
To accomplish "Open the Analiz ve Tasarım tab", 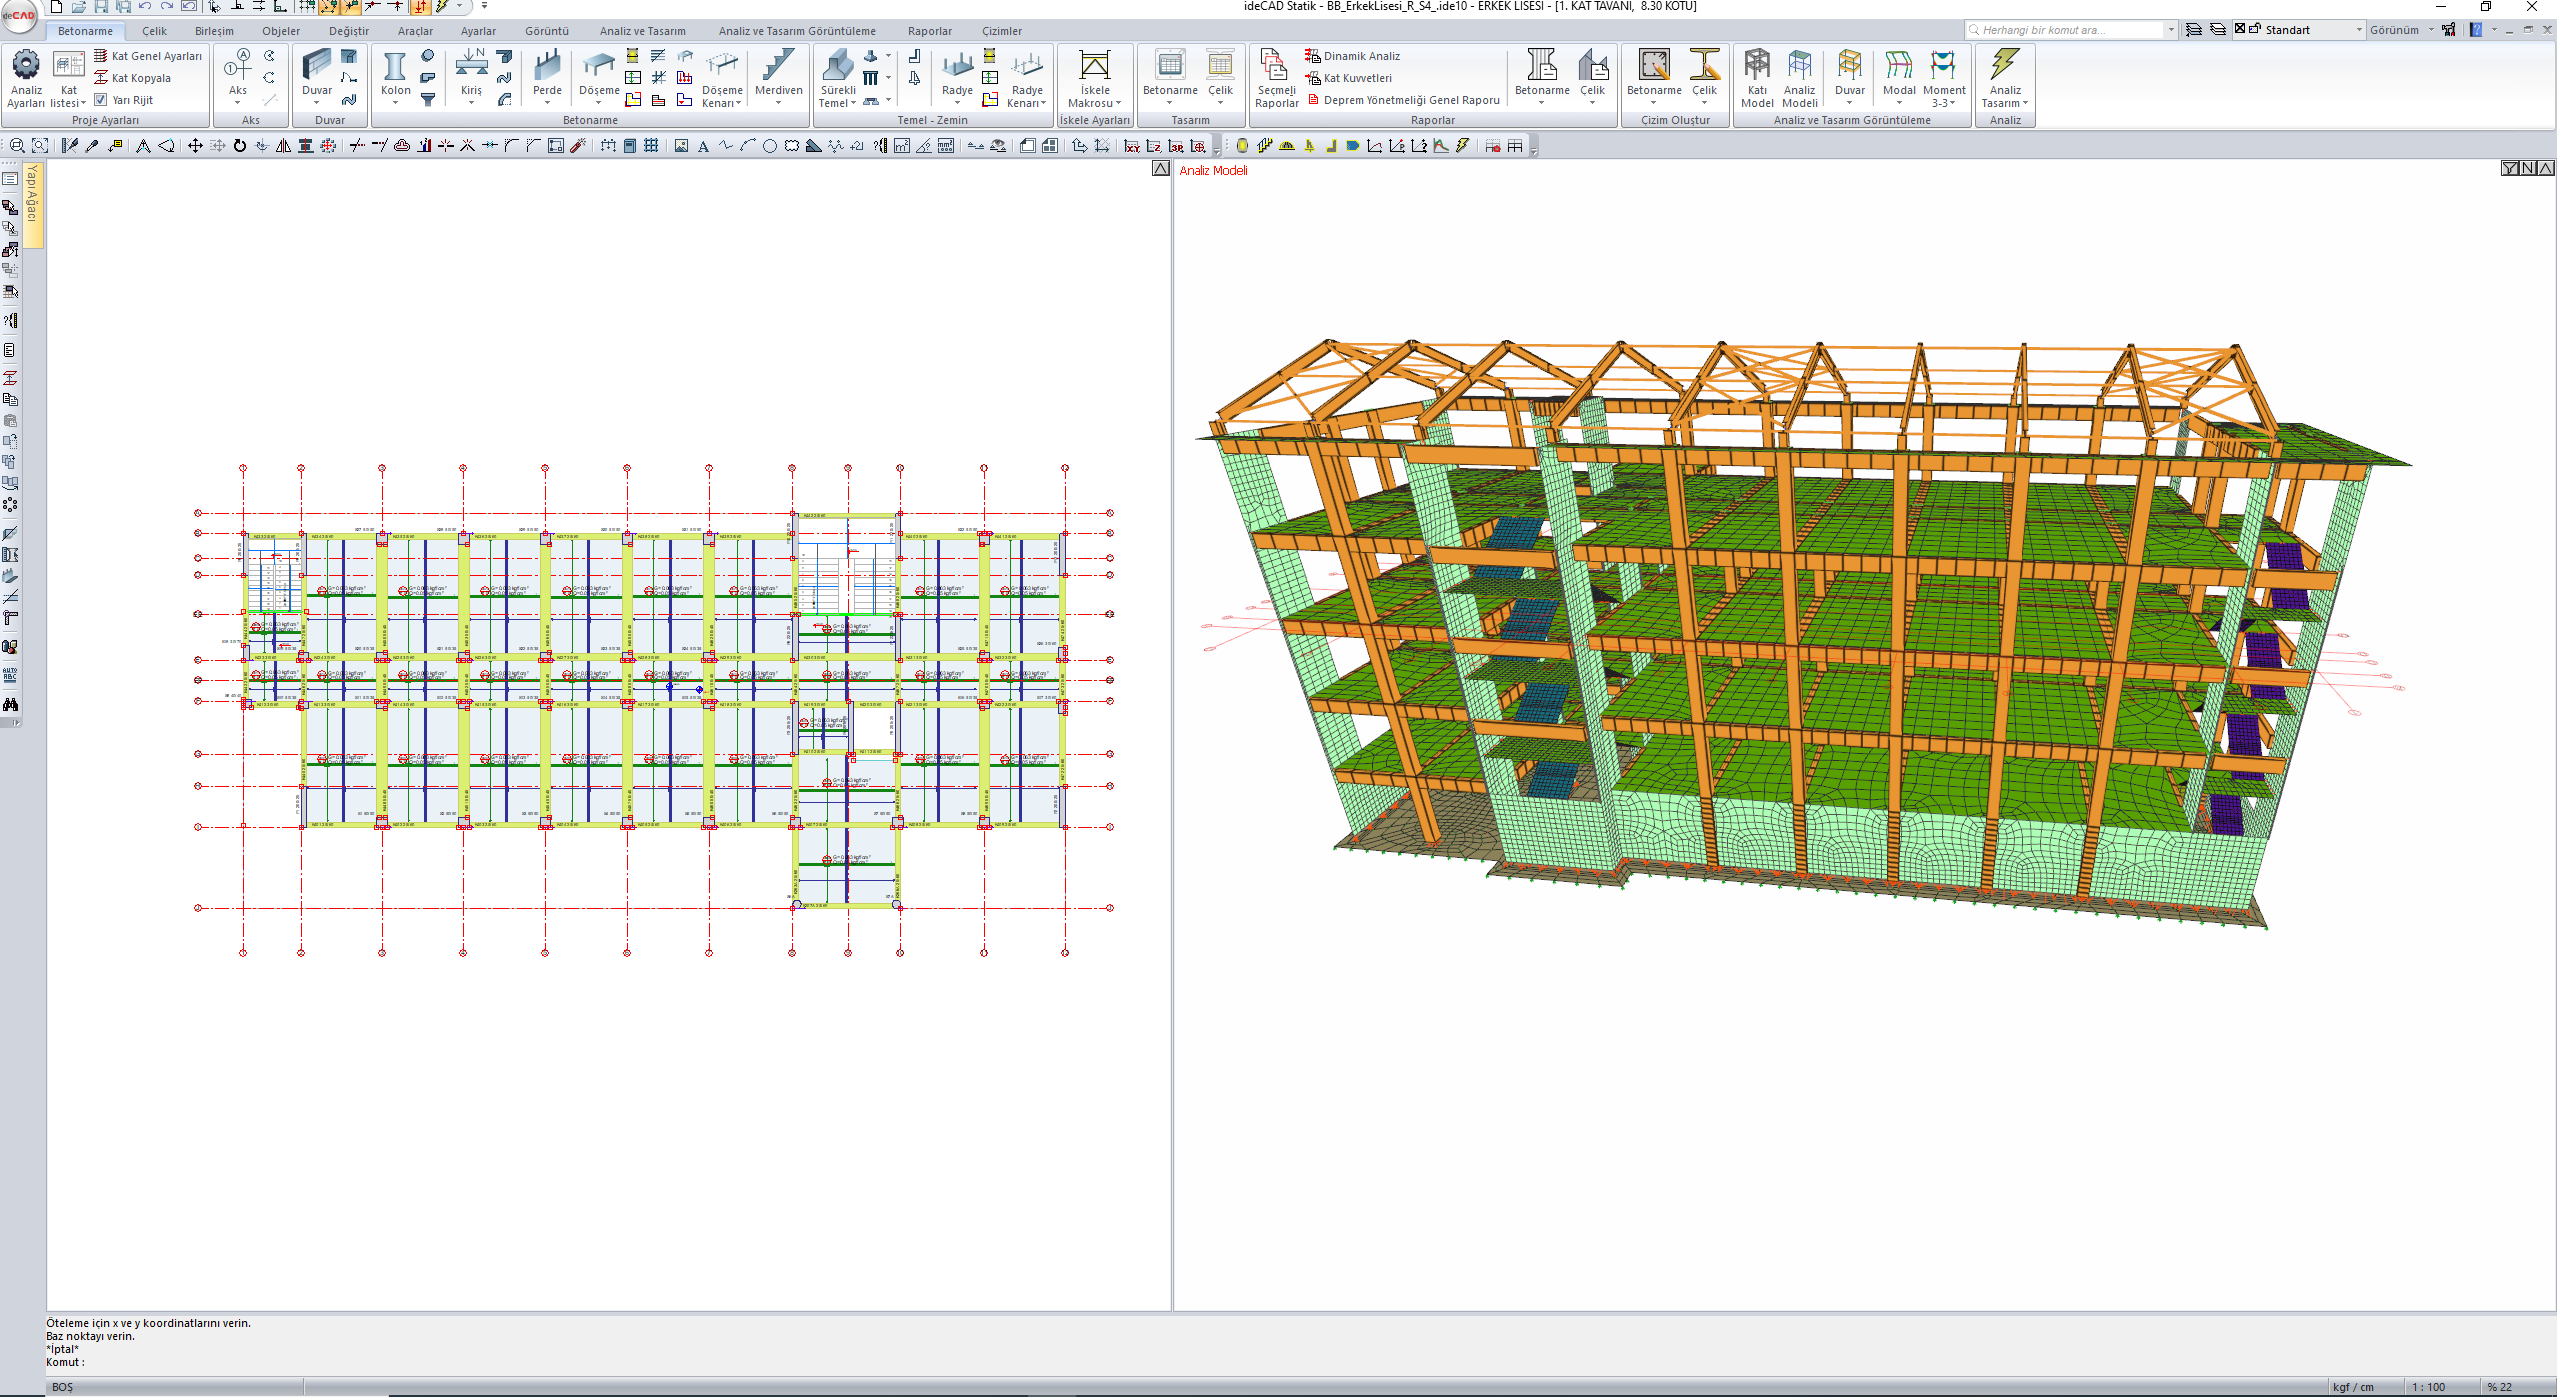I will (642, 31).
